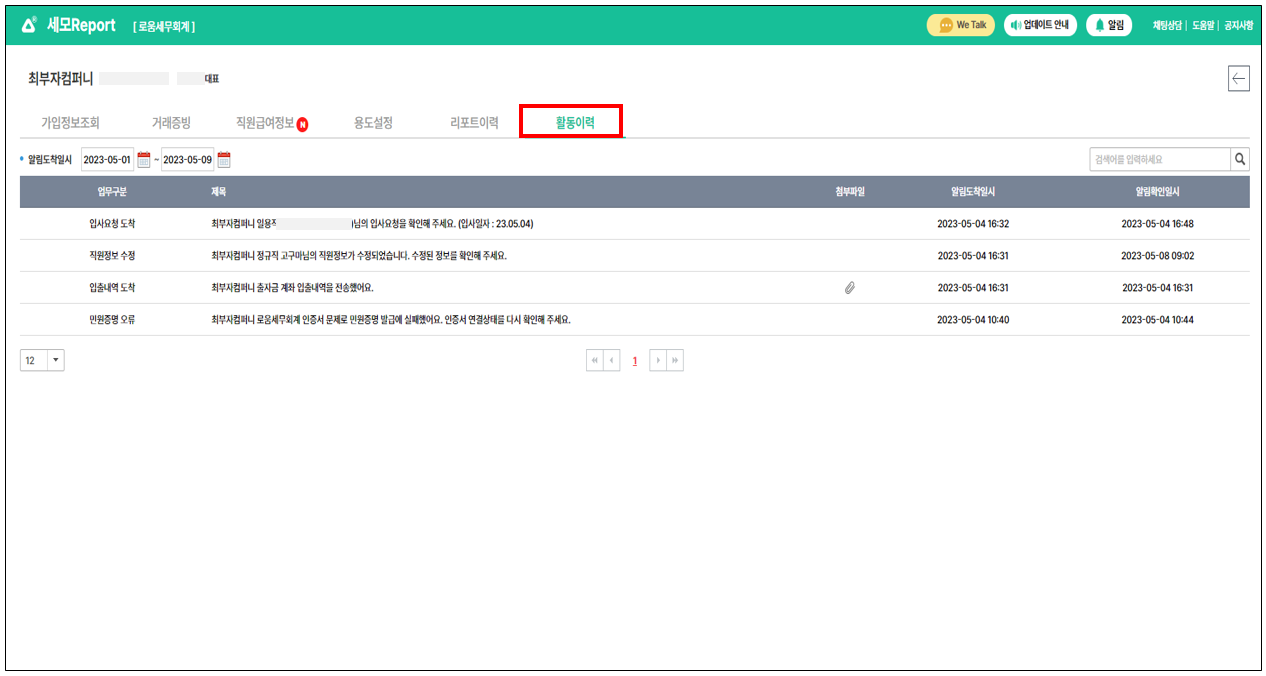Viewport: 1266px width, 676px height.
Task: Go to the last page of results
Action: point(675,361)
